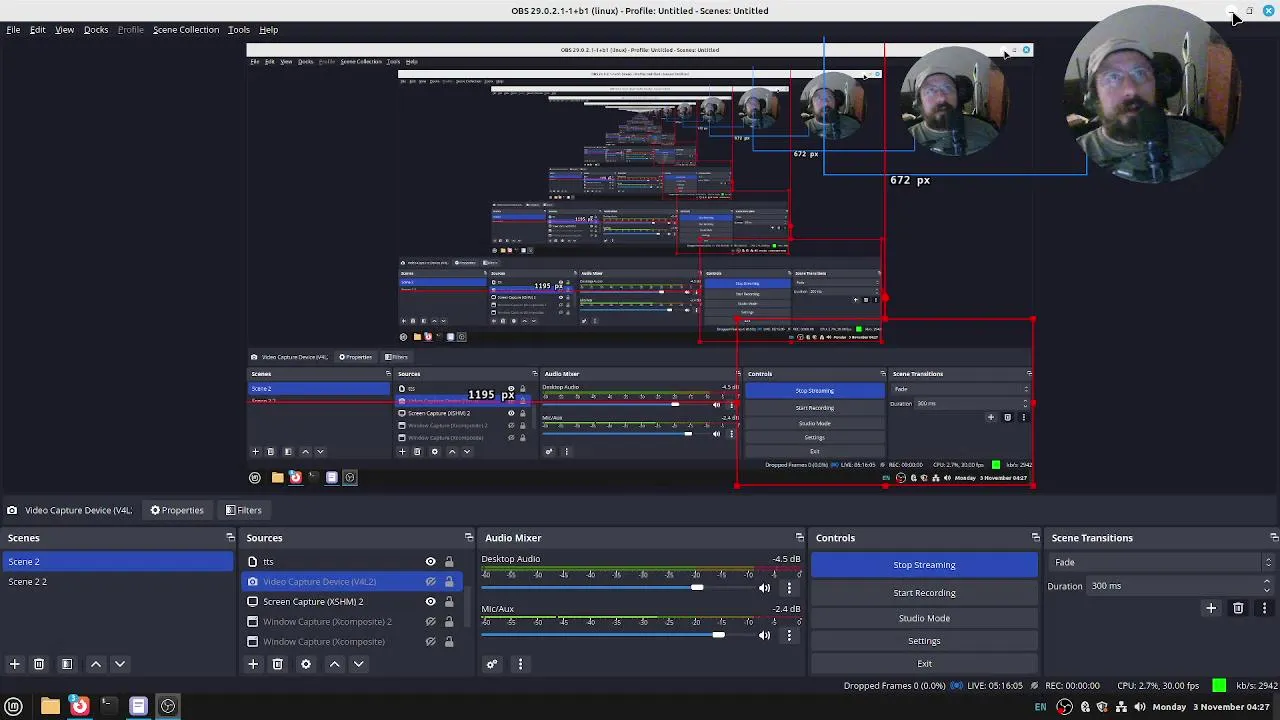This screenshot has height=720, width=1280.
Task: Open source properties gear icon
Action: pos(306,664)
